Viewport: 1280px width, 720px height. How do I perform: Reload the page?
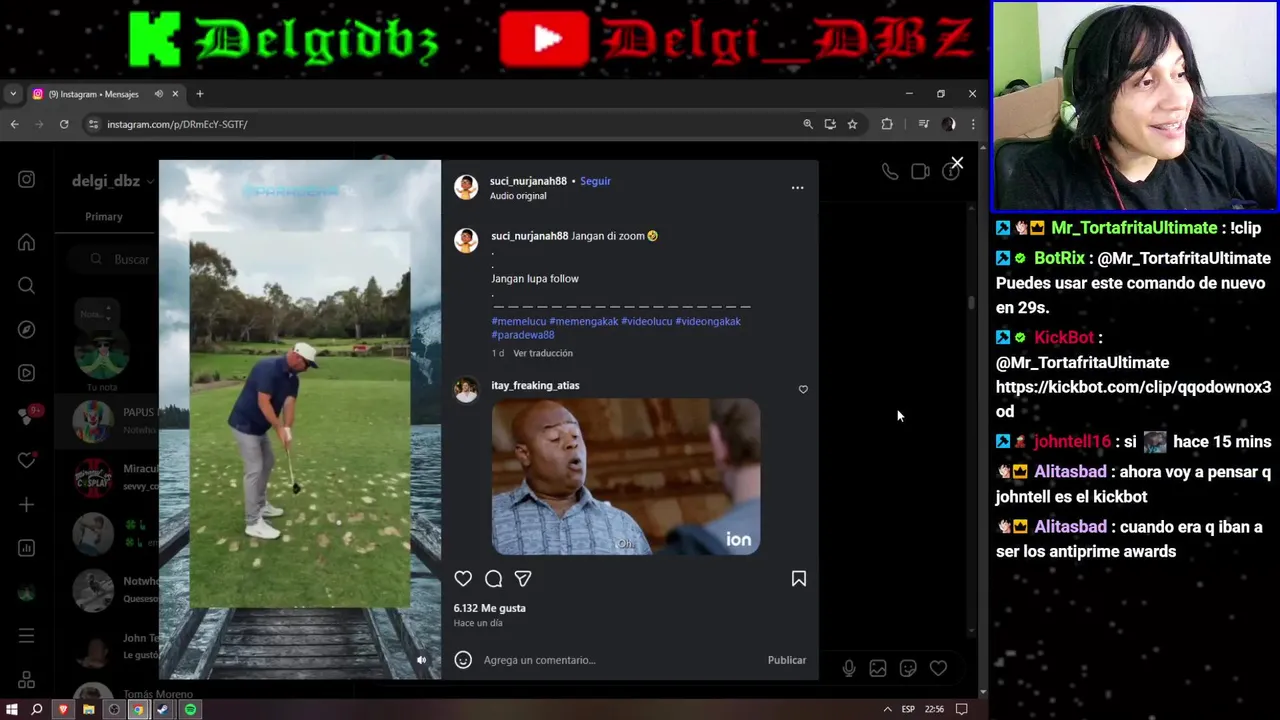point(64,124)
